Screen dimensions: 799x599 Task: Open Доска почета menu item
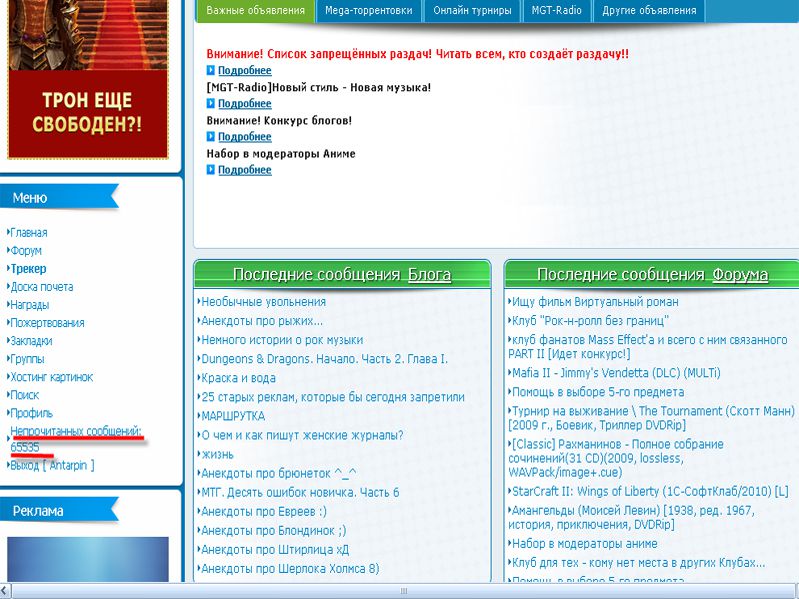[41, 287]
